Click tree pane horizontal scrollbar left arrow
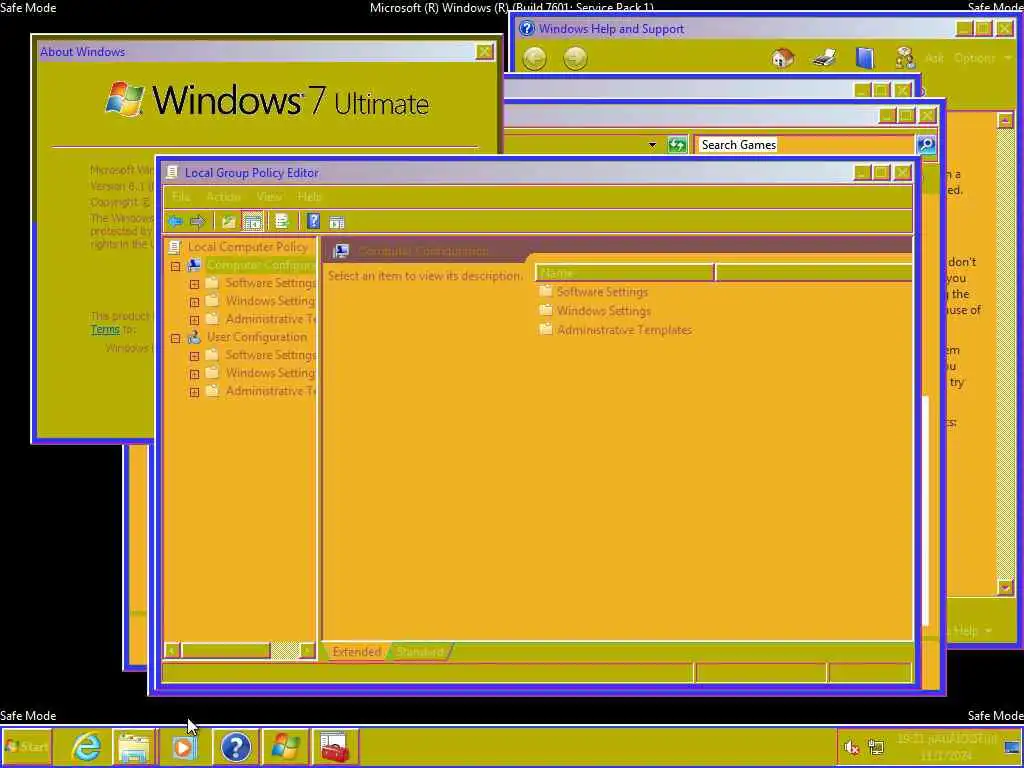 pyautogui.click(x=172, y=650)
